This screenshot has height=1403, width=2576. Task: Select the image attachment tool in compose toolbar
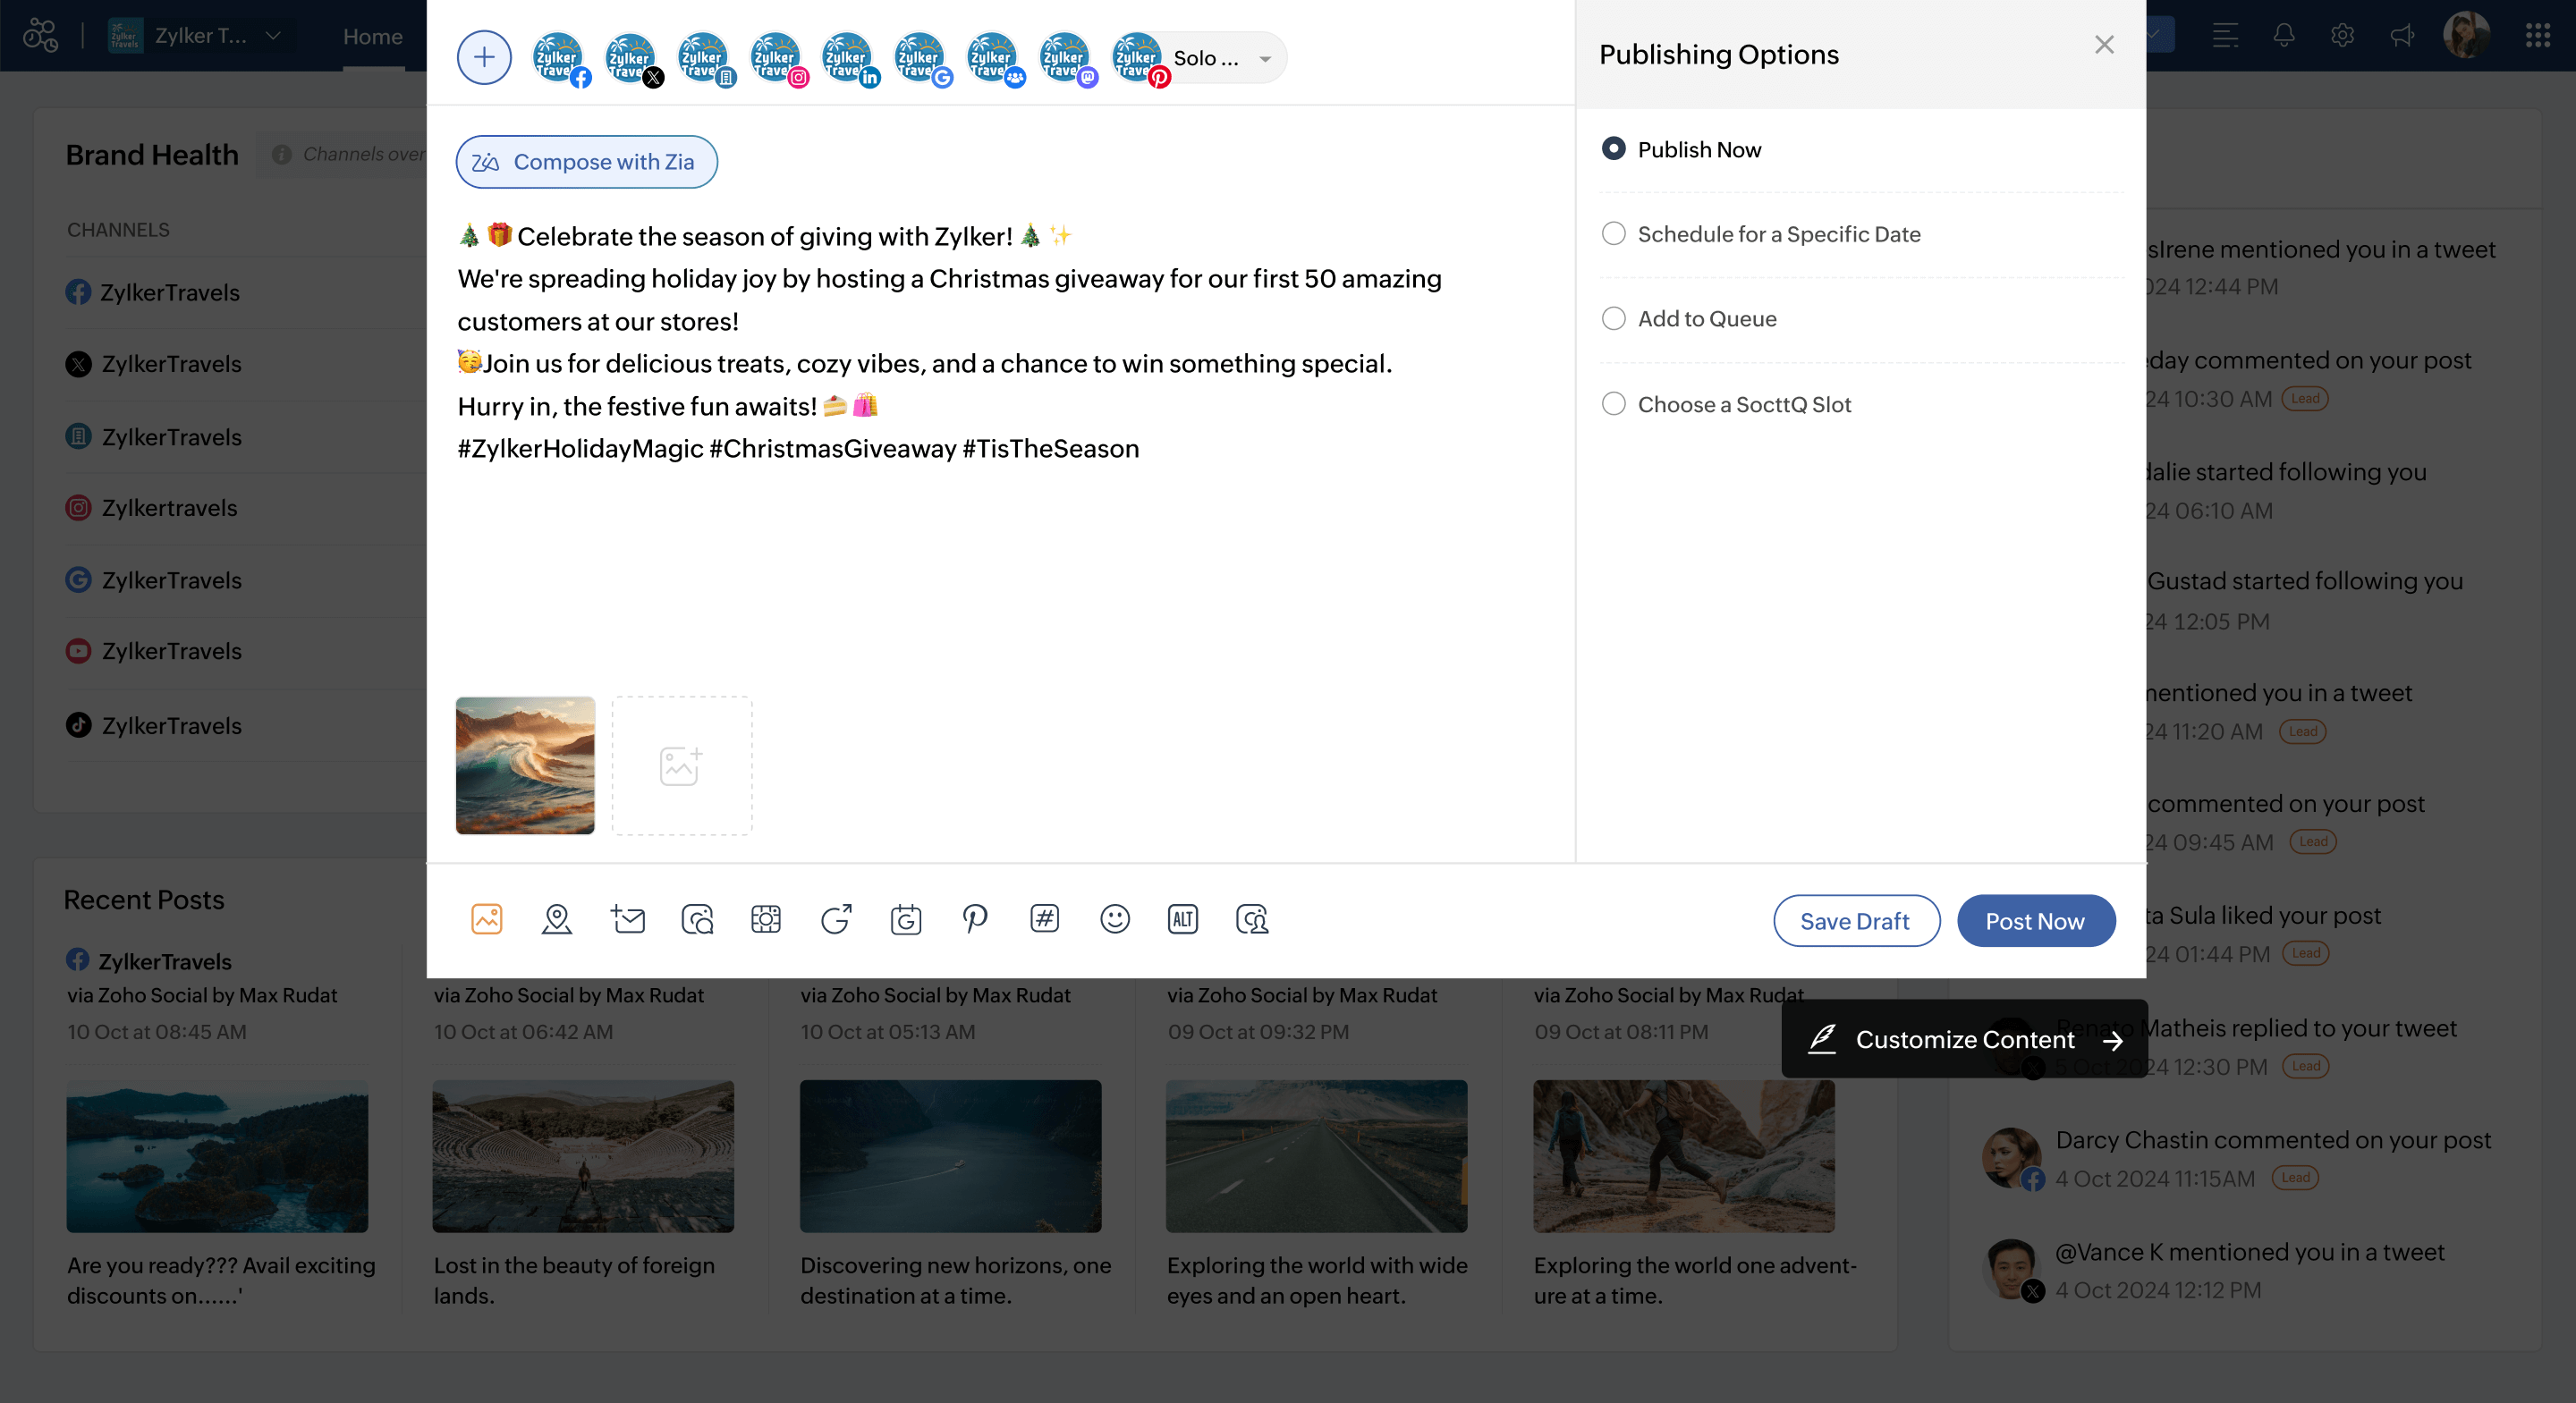487,919
